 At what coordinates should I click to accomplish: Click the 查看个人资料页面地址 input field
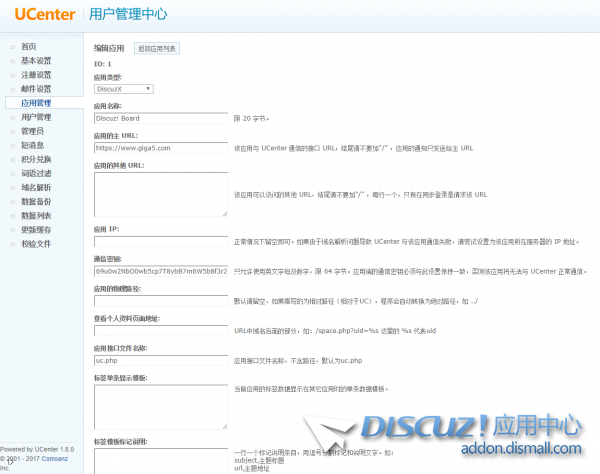pyautogui.click(x=161, y=331)
